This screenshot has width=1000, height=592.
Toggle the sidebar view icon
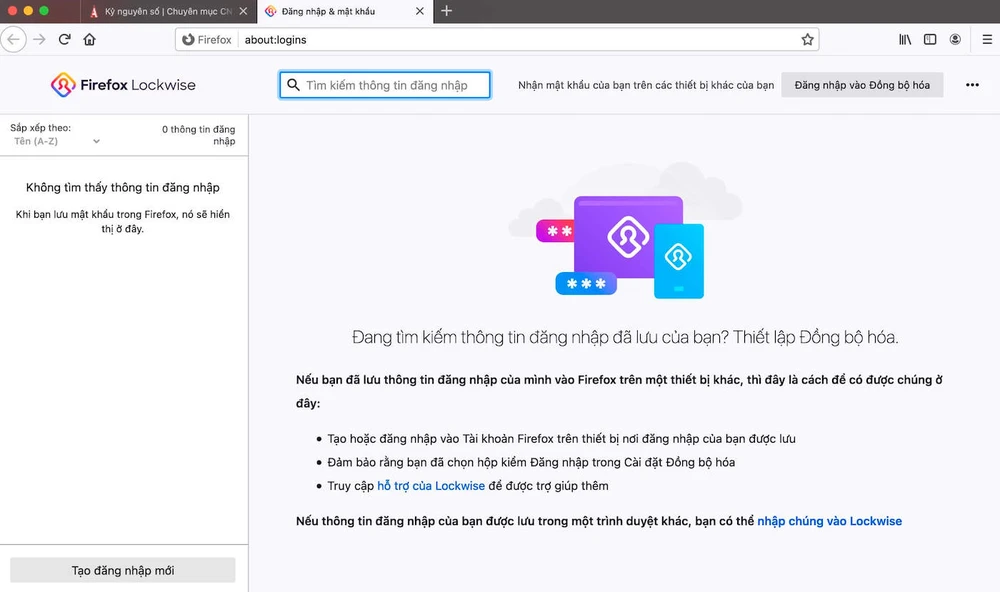coord(930,39)
